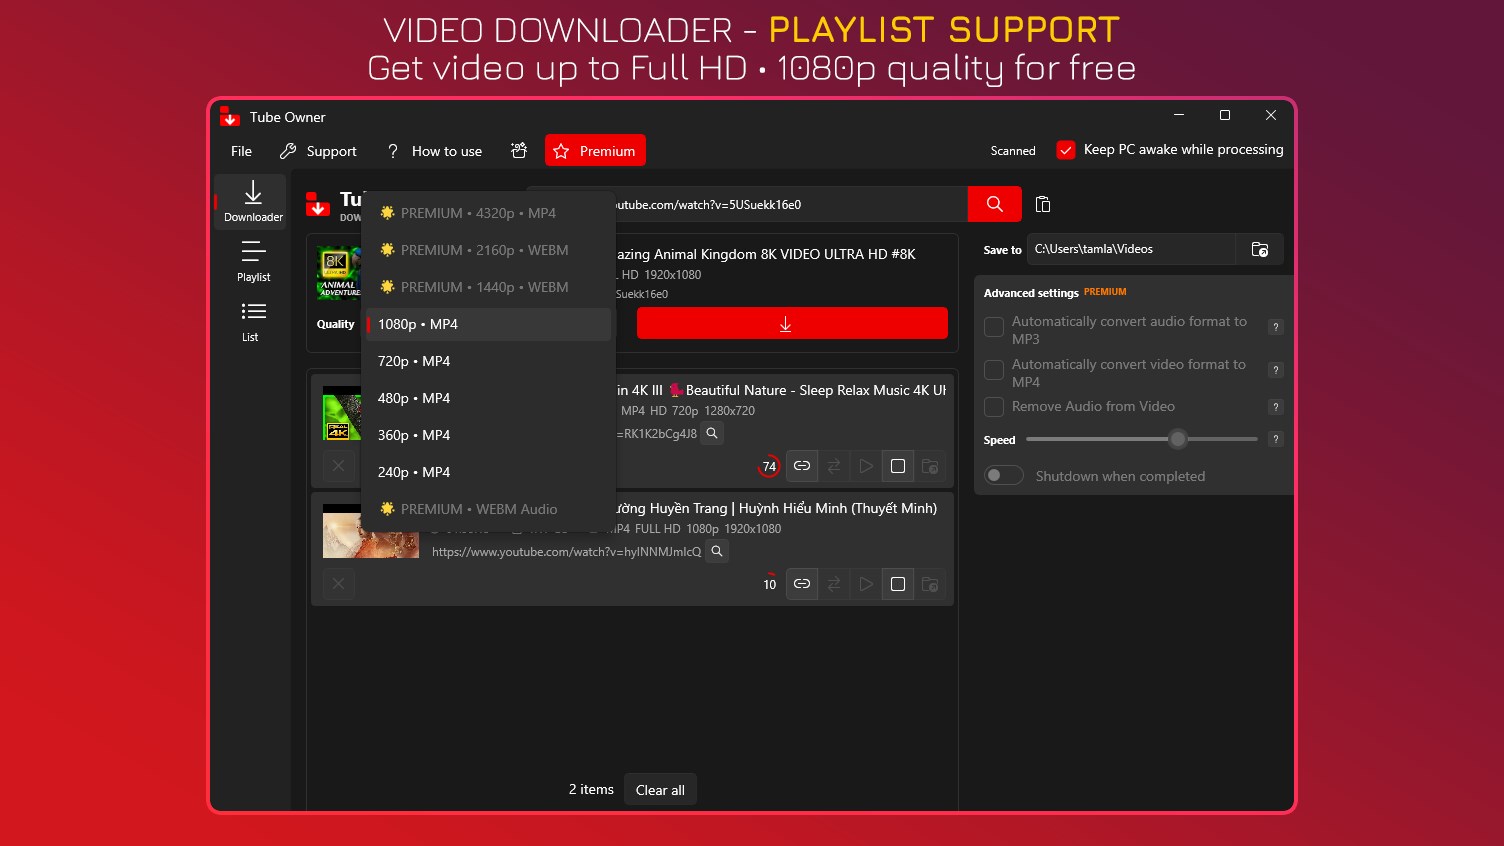Click the hyINNMJmIcQ YouTube URL text
This screenshot has width=1504, height=846.
566,552
